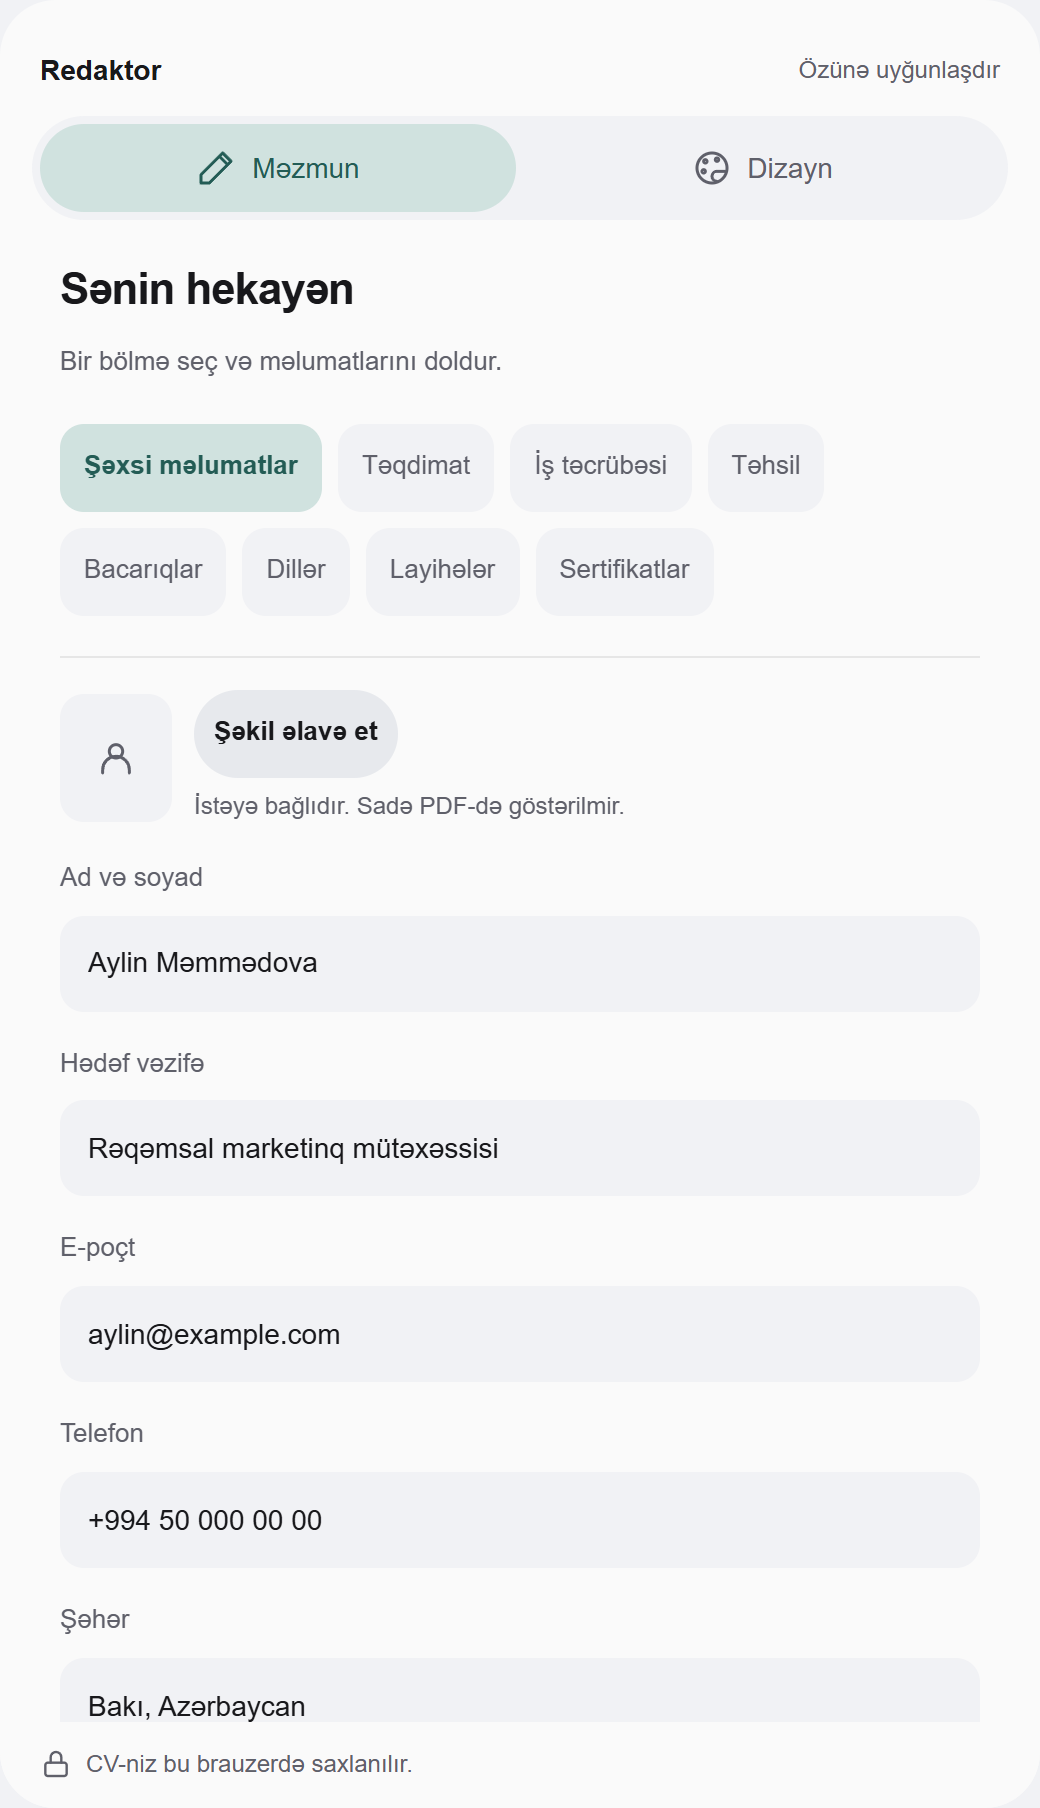The width and height of the screenshot is (1040, 1808).
Task: Click the lock icon in the footer
Action: (57, 1764)
